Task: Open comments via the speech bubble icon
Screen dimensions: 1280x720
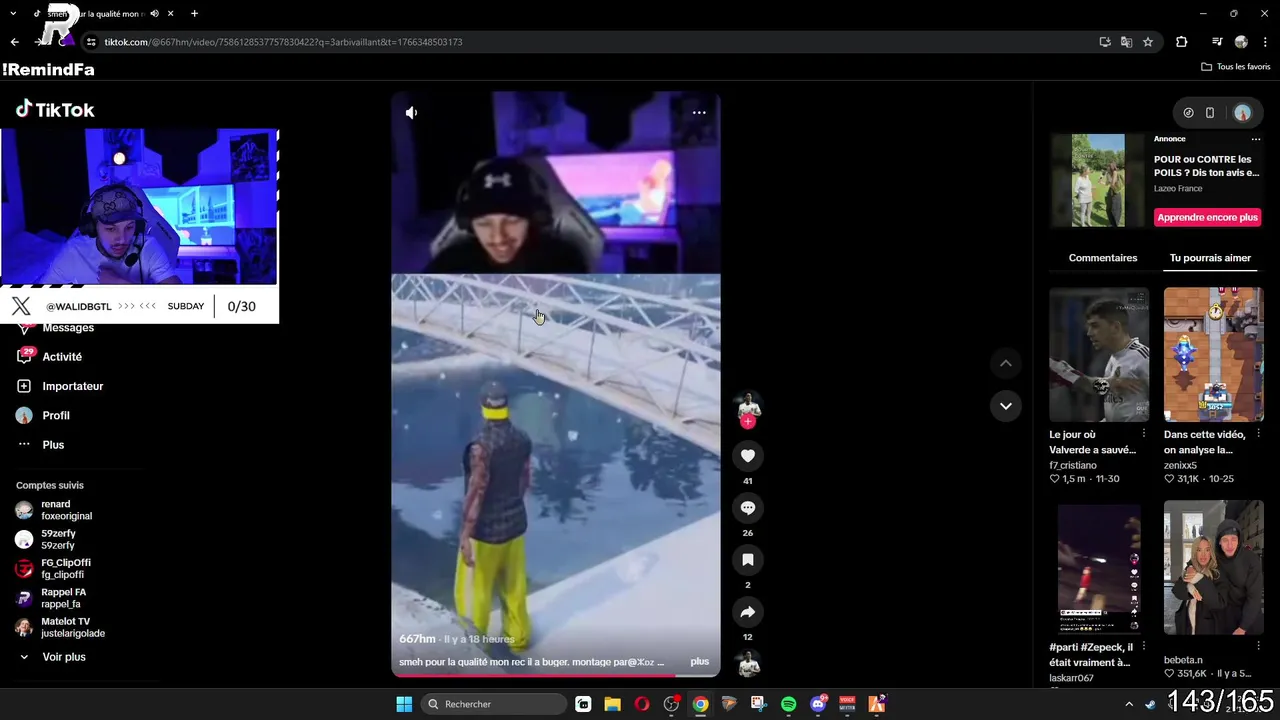Action: pyautogui.click(x=748, y=508)
